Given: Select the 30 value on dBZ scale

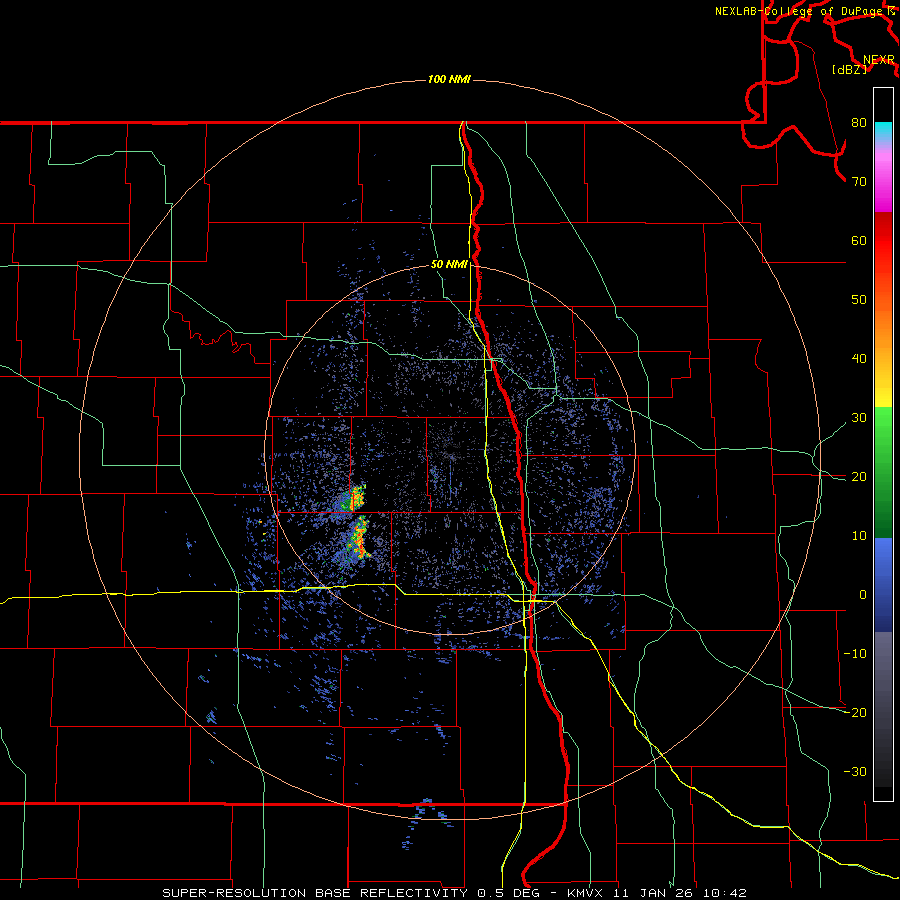Looking at the screenshot, I should tap(859, 418).
